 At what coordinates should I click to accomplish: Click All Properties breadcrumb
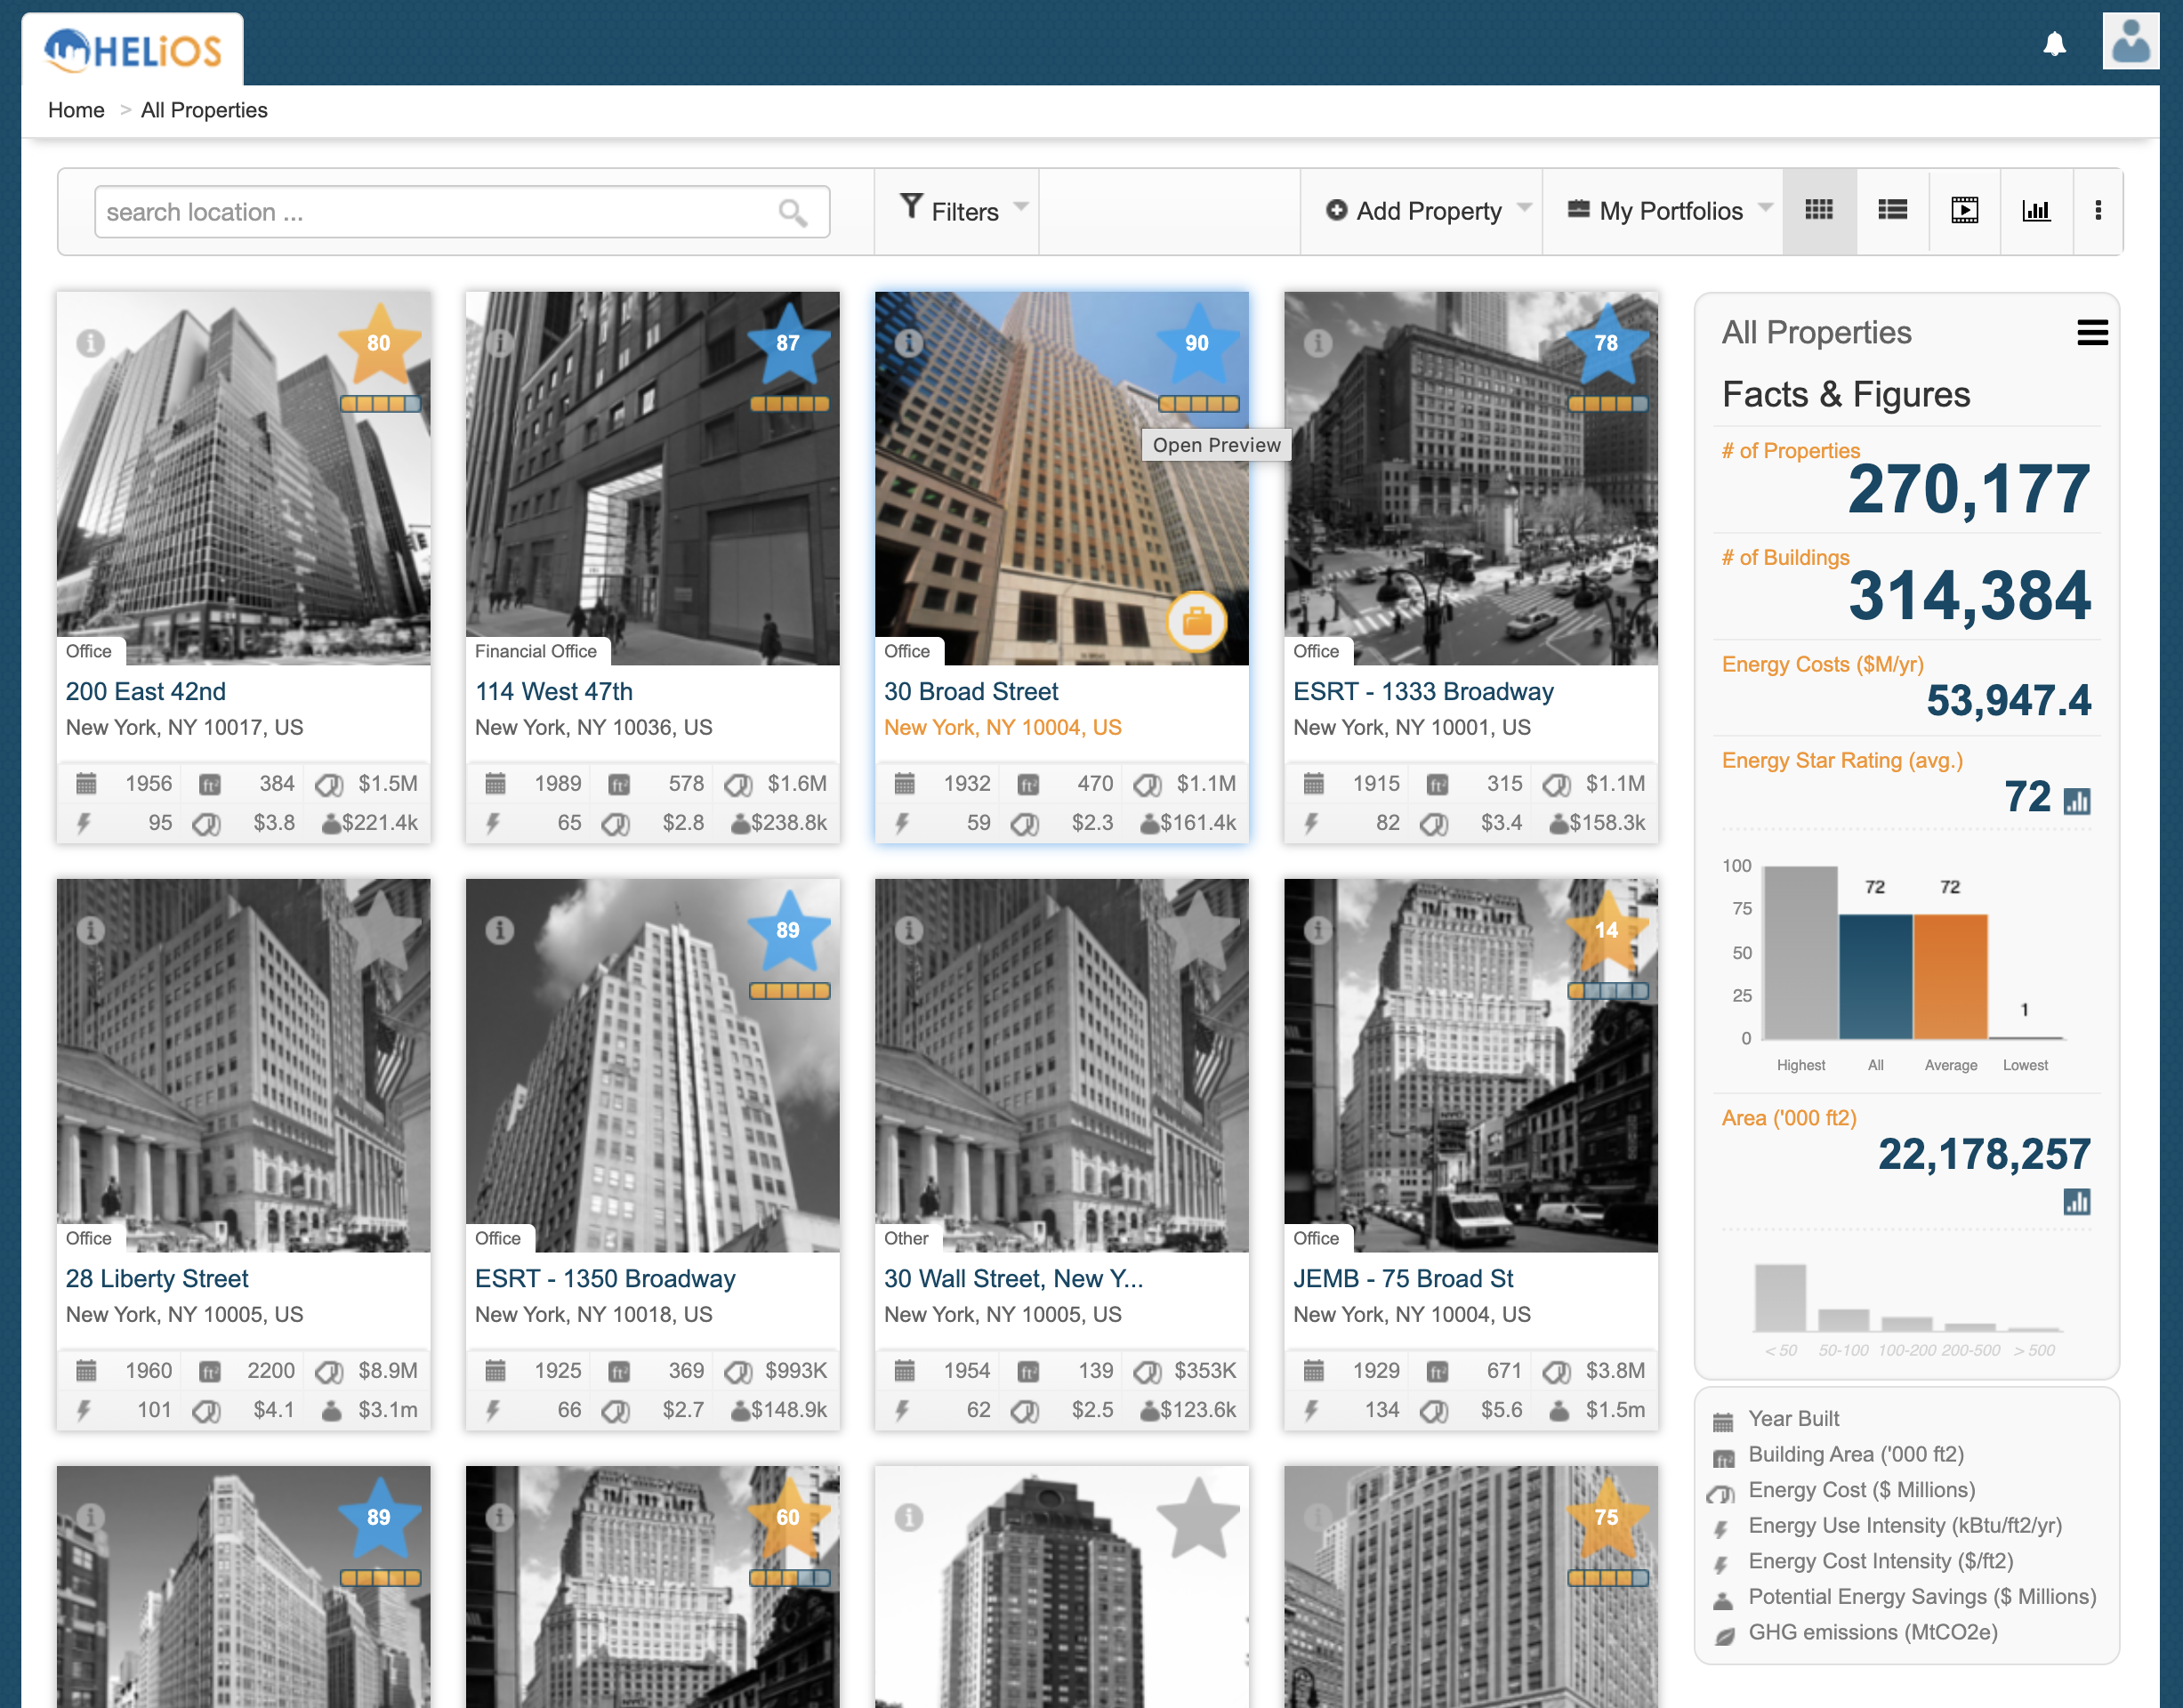pyautogui.click(x=204, y=110)
